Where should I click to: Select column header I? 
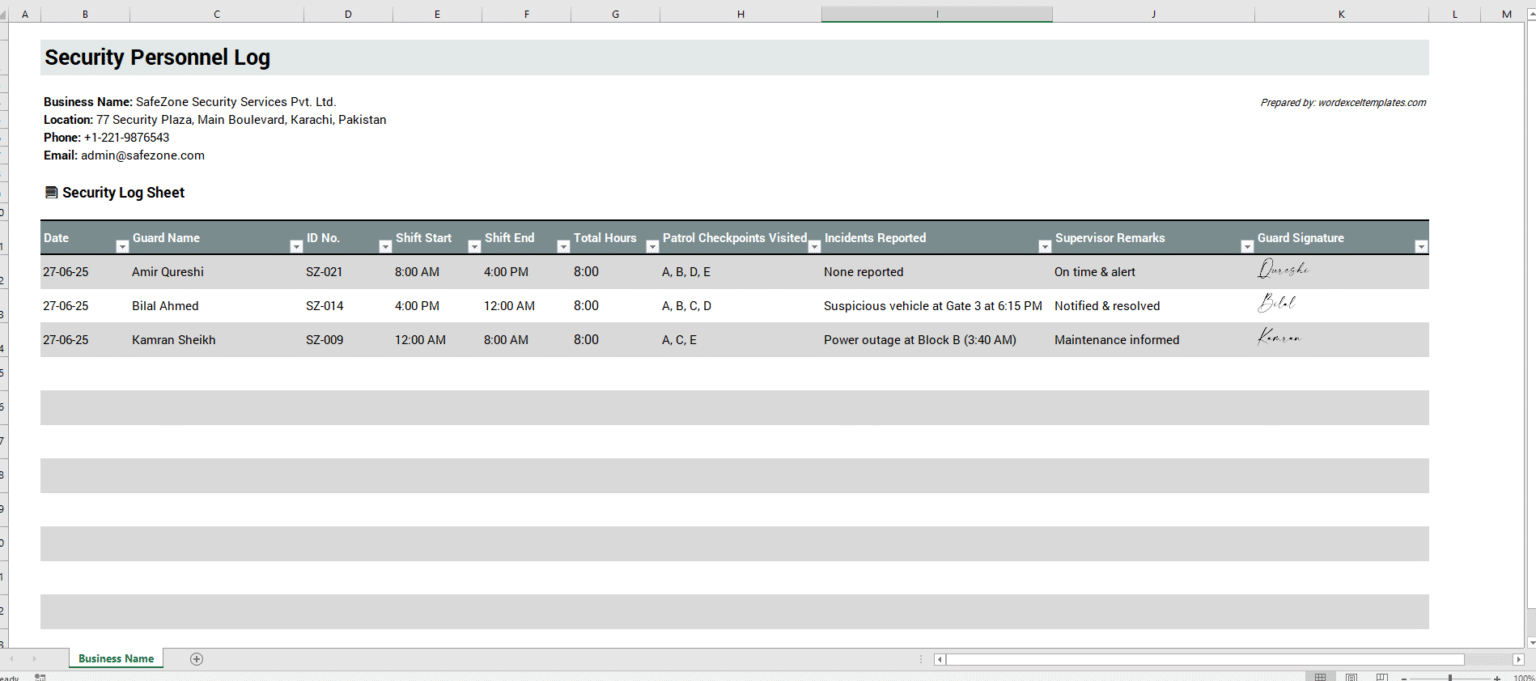click(x=936, y=14)
